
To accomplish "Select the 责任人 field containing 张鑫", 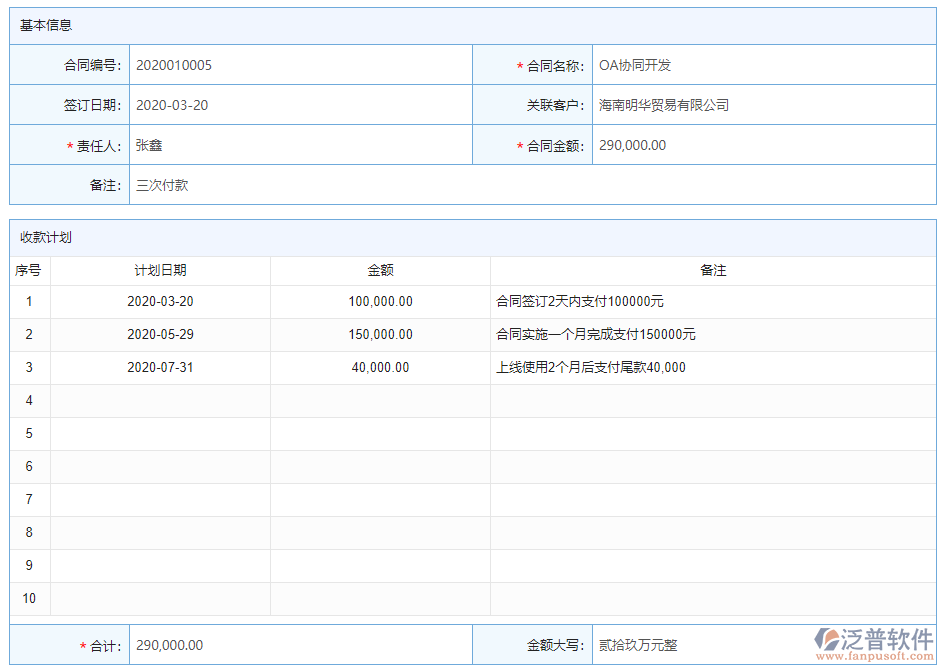I will 300,145.
